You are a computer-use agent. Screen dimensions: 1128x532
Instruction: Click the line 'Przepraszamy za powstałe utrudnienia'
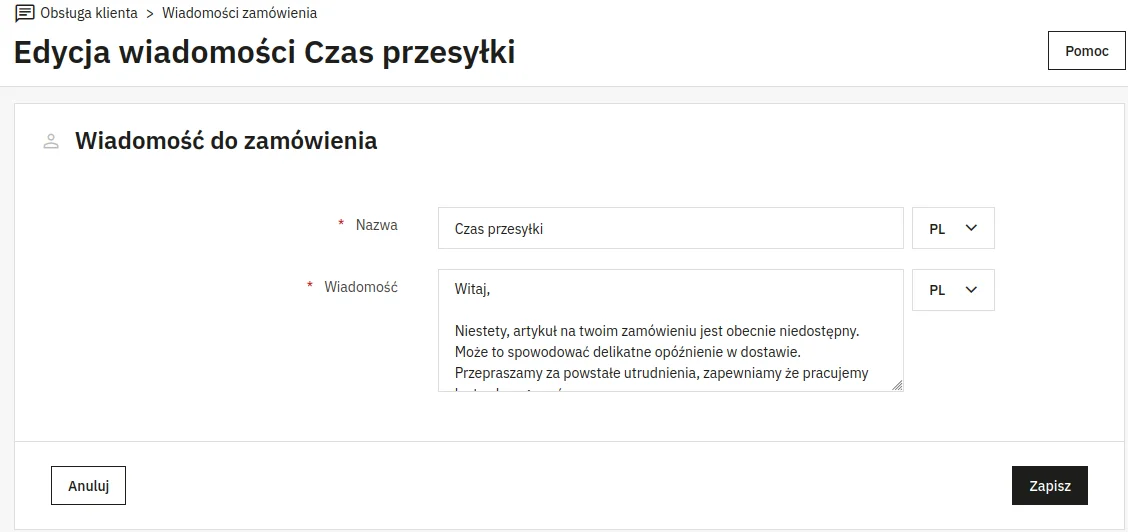coord(661,373)
